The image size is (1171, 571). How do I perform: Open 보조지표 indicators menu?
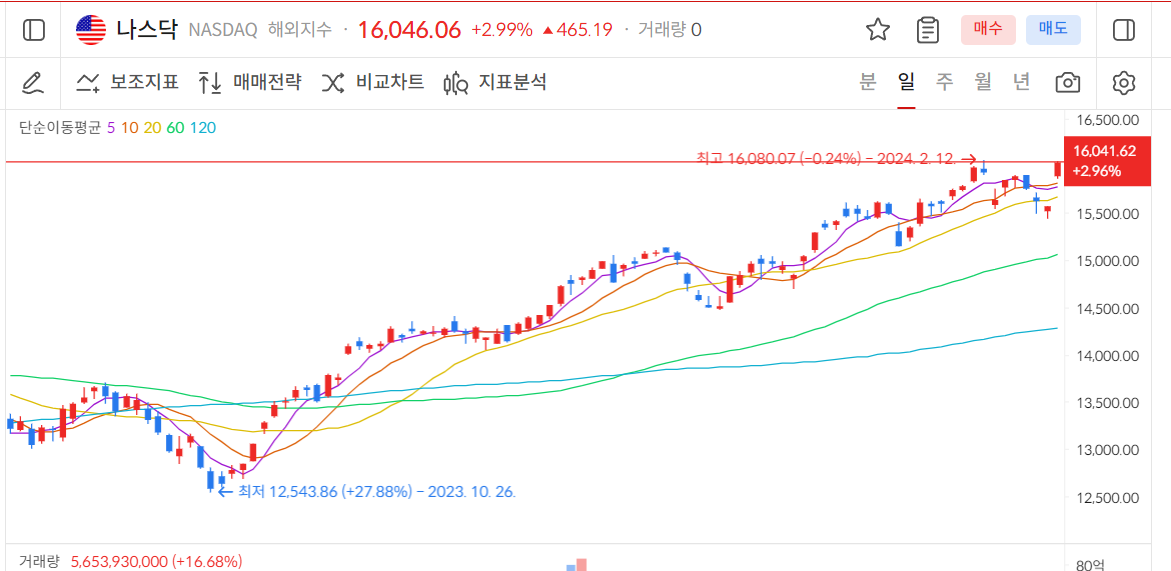click(128, 82)
